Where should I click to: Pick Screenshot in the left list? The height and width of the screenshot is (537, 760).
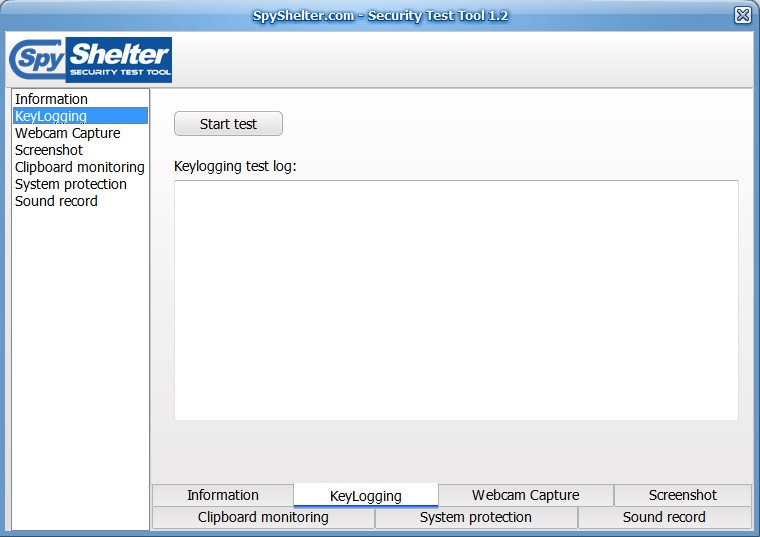tap(80, 150)
